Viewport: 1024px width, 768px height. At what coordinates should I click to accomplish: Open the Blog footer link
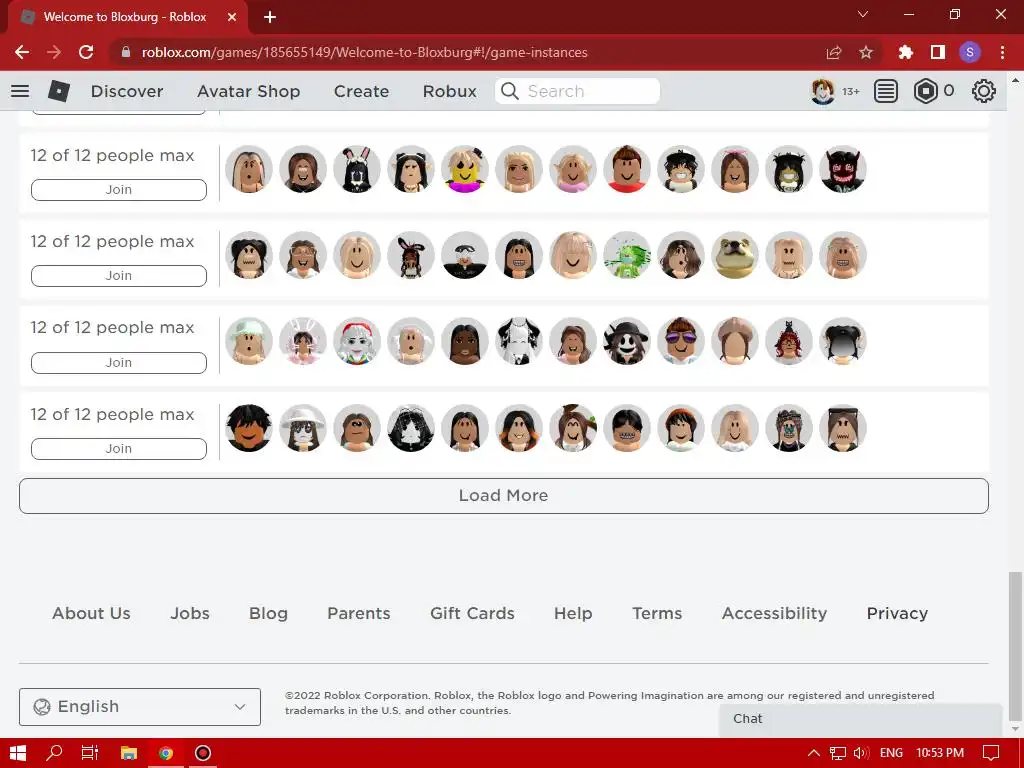pos(268,613)
